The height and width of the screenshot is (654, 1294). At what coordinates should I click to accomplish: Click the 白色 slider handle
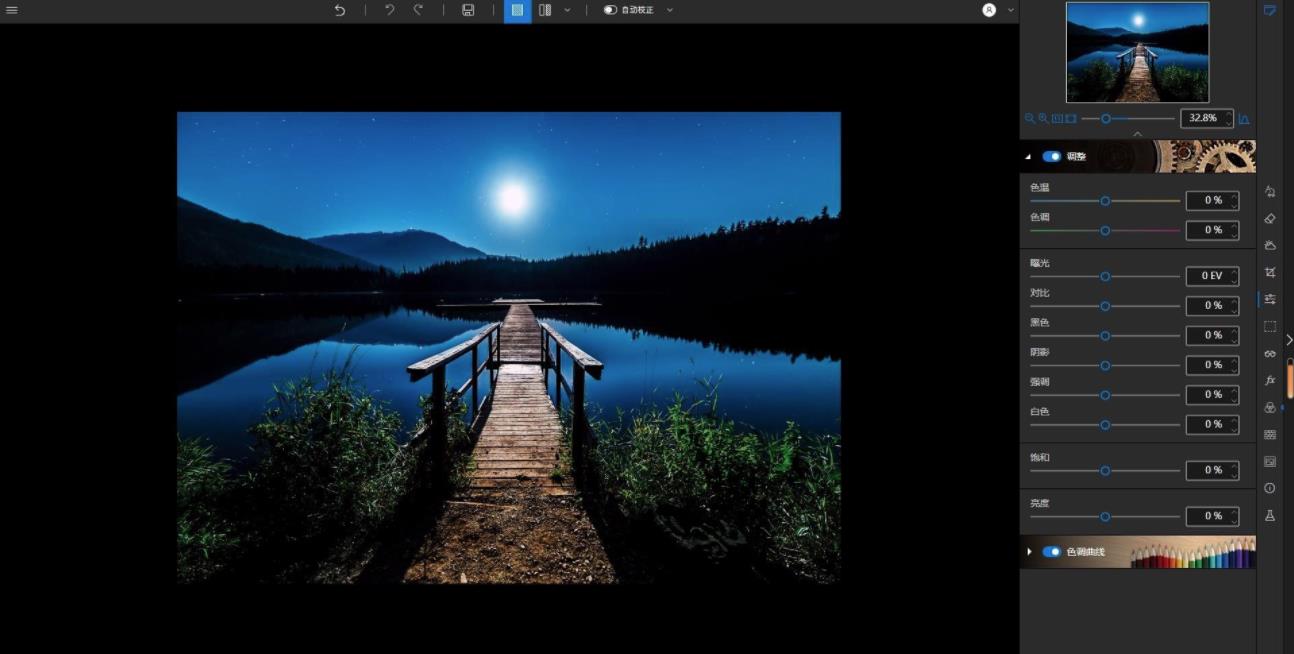[1105, 425]
